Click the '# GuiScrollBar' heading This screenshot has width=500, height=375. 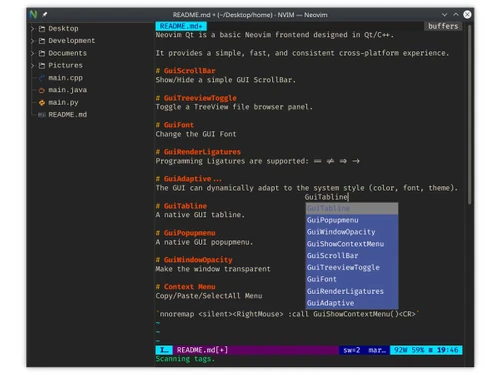click(x=185, y=71)
